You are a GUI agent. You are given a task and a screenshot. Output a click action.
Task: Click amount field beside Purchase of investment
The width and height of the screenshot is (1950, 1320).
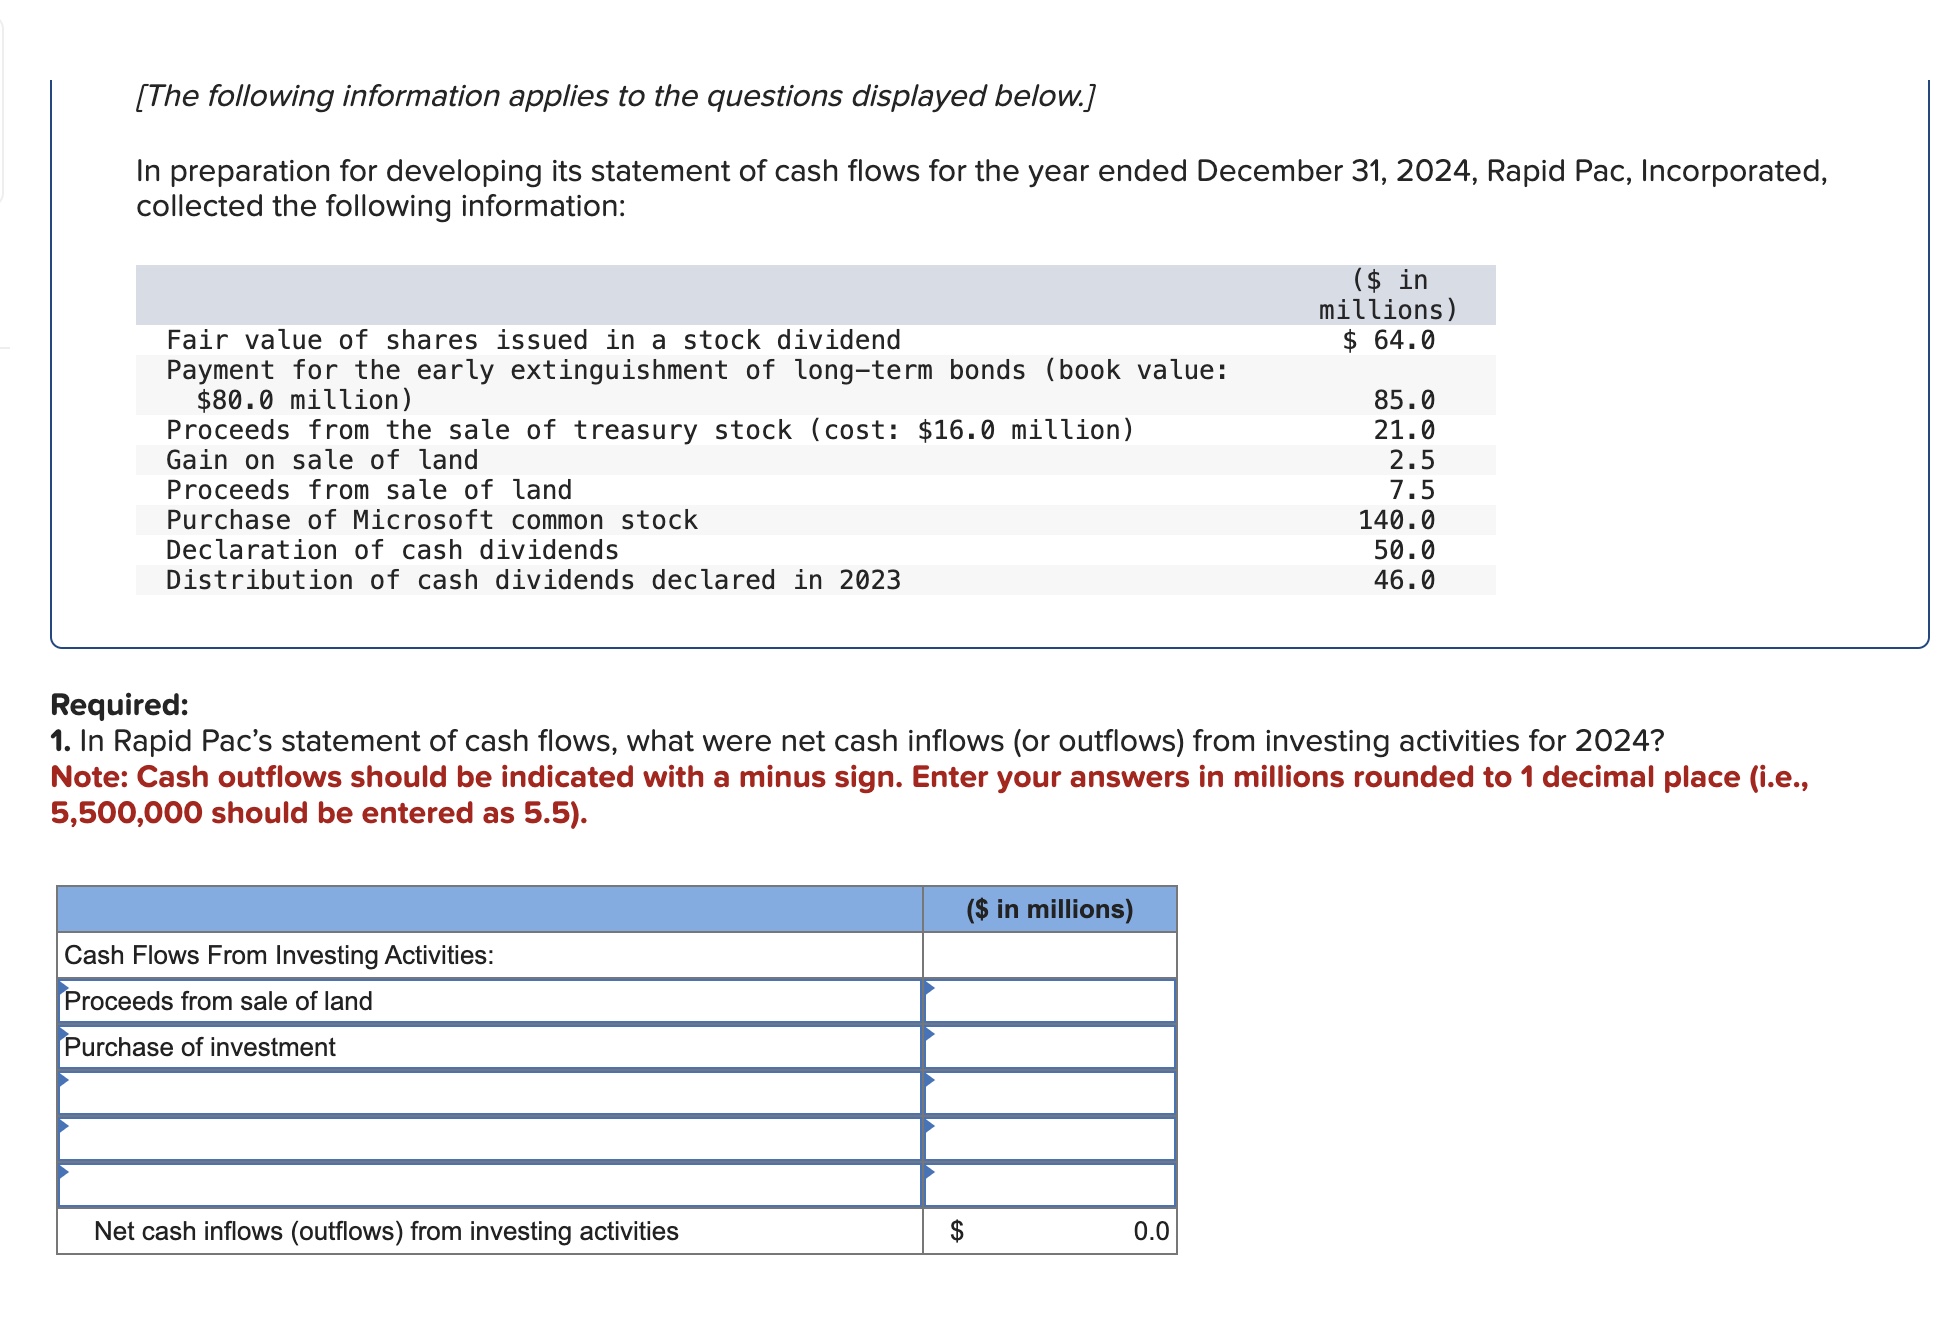click(1049, 1047)
